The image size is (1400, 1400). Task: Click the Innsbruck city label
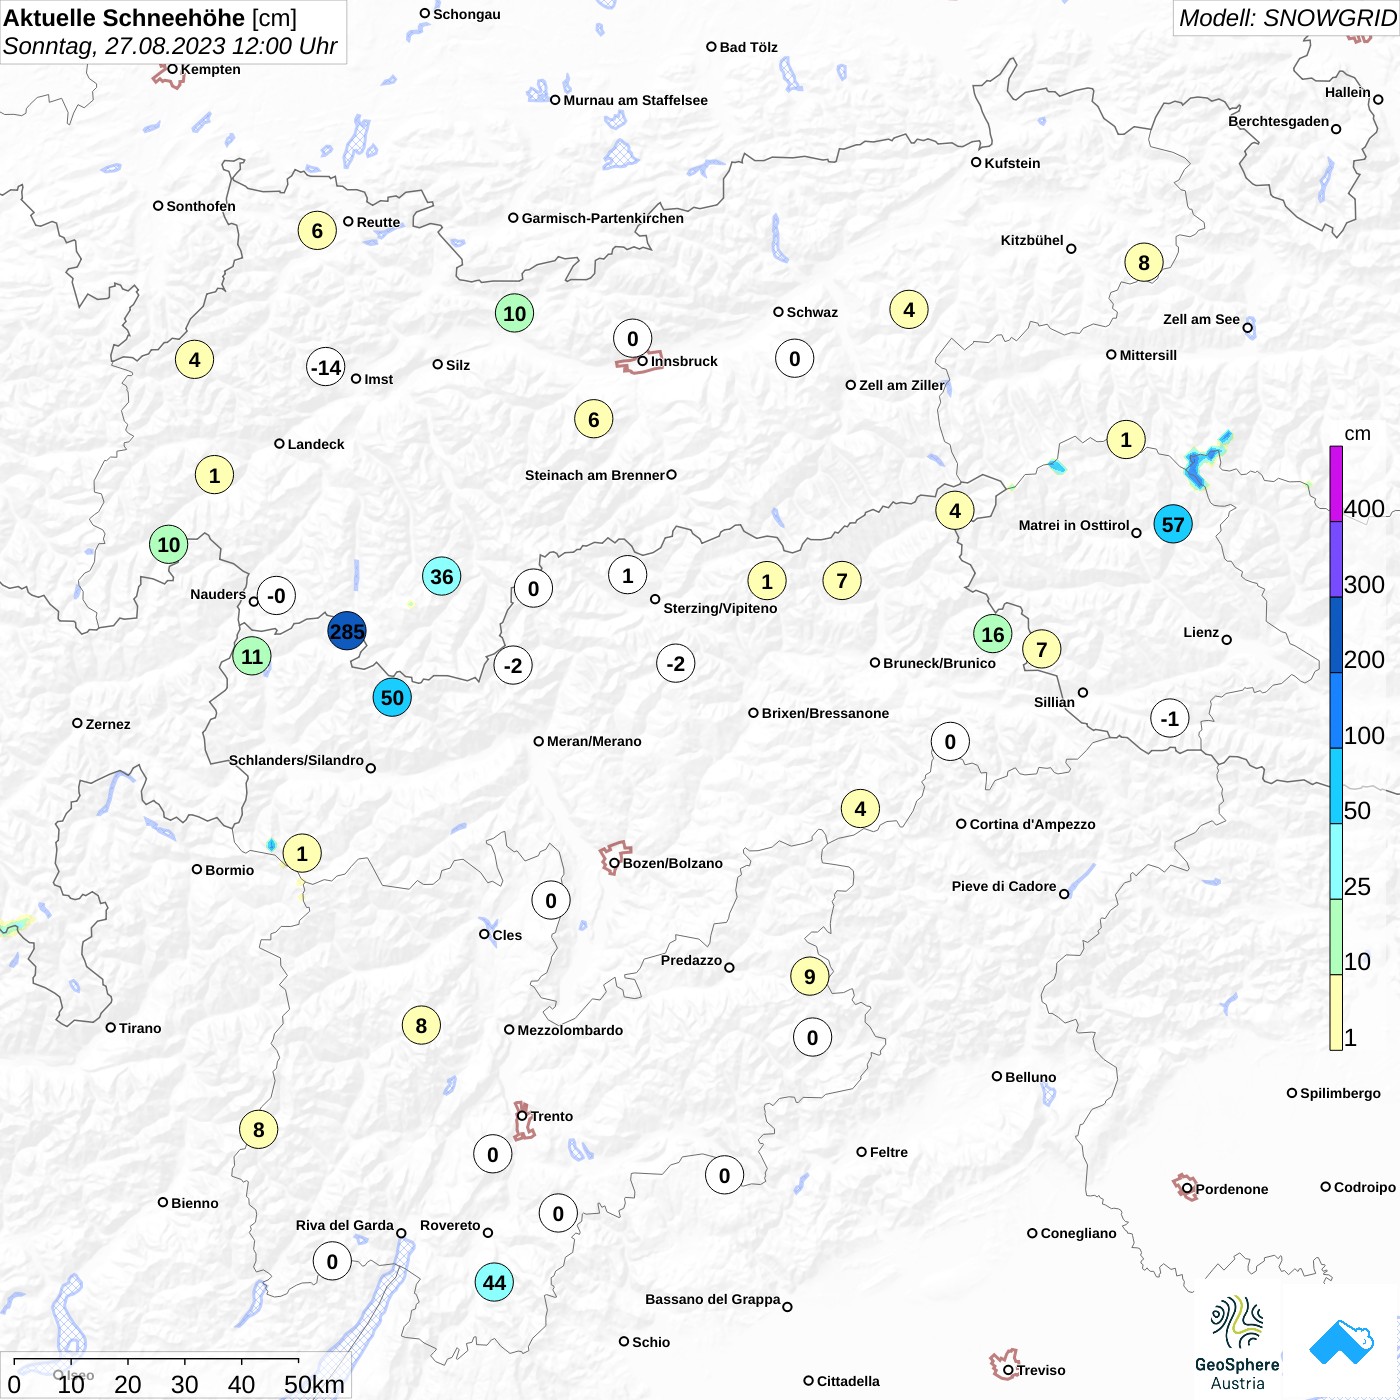tap(684, 361)
